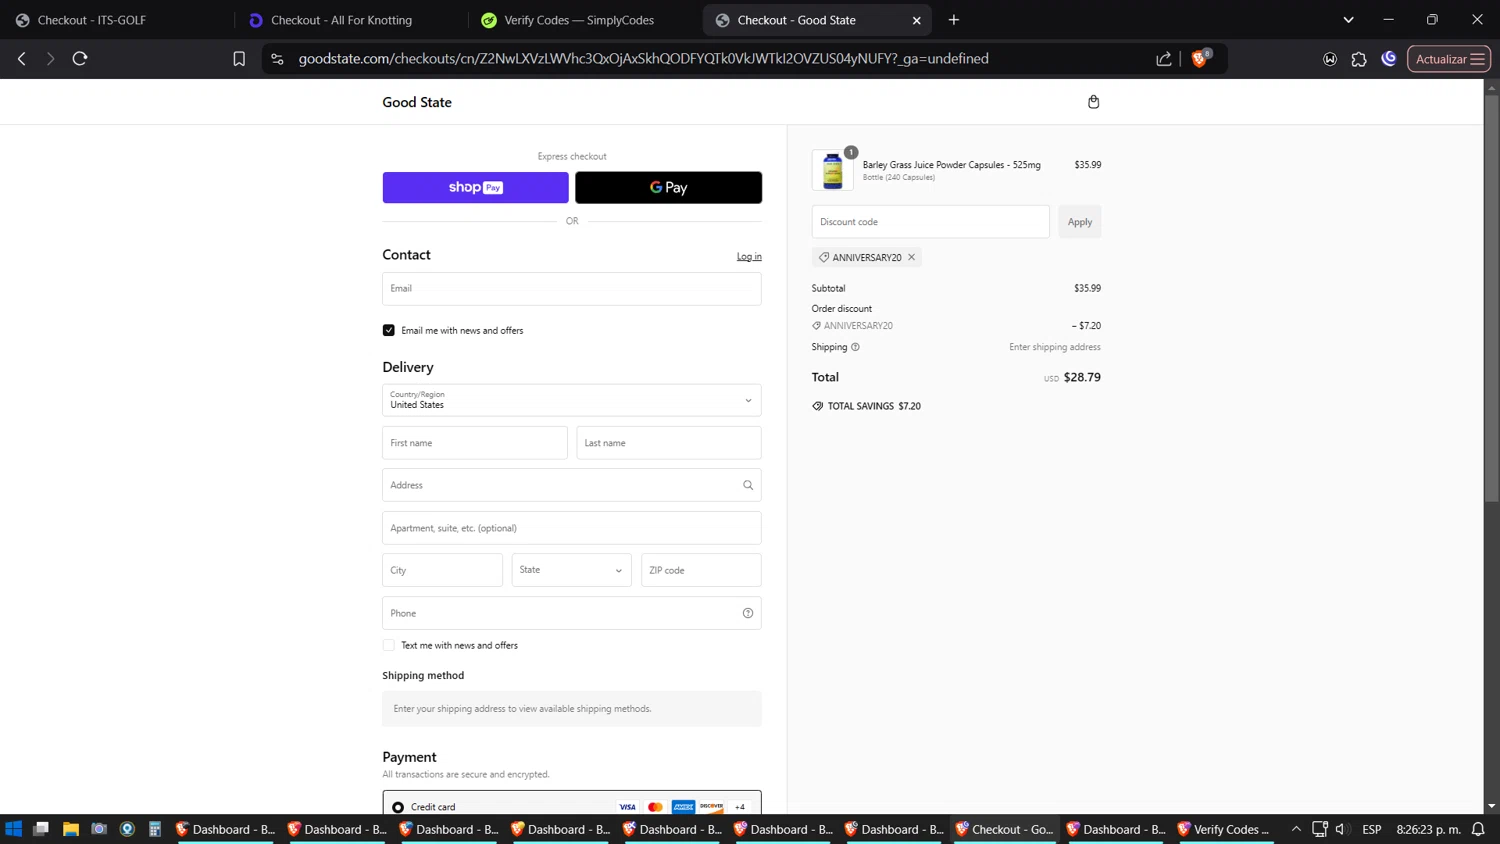Reload the checkout page

coord(80,59)
